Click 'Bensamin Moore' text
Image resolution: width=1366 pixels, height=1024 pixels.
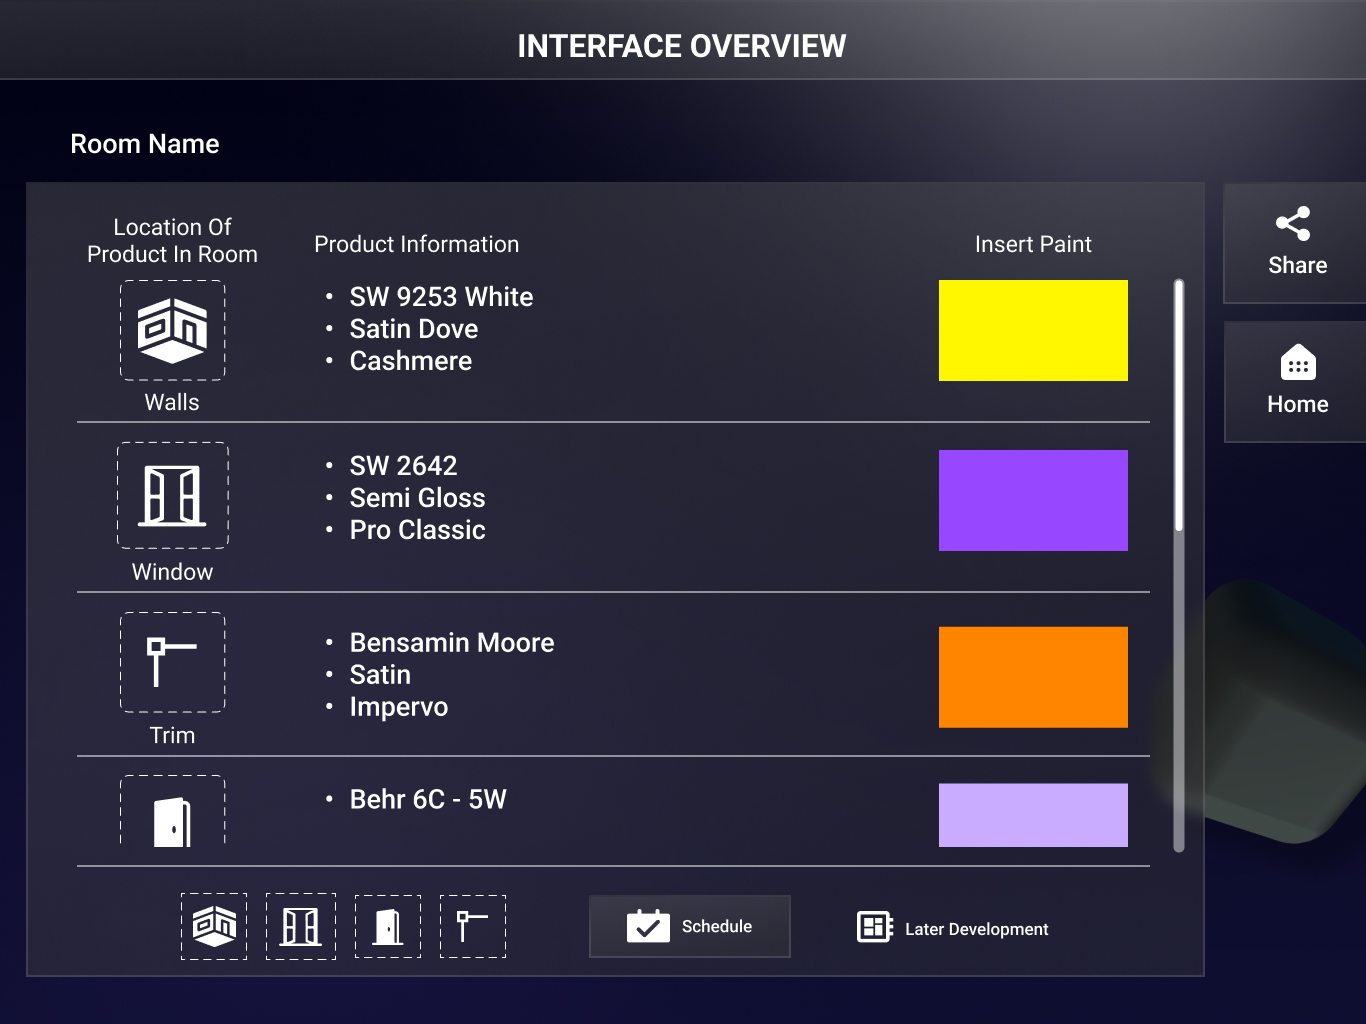(x=452, y=643)
